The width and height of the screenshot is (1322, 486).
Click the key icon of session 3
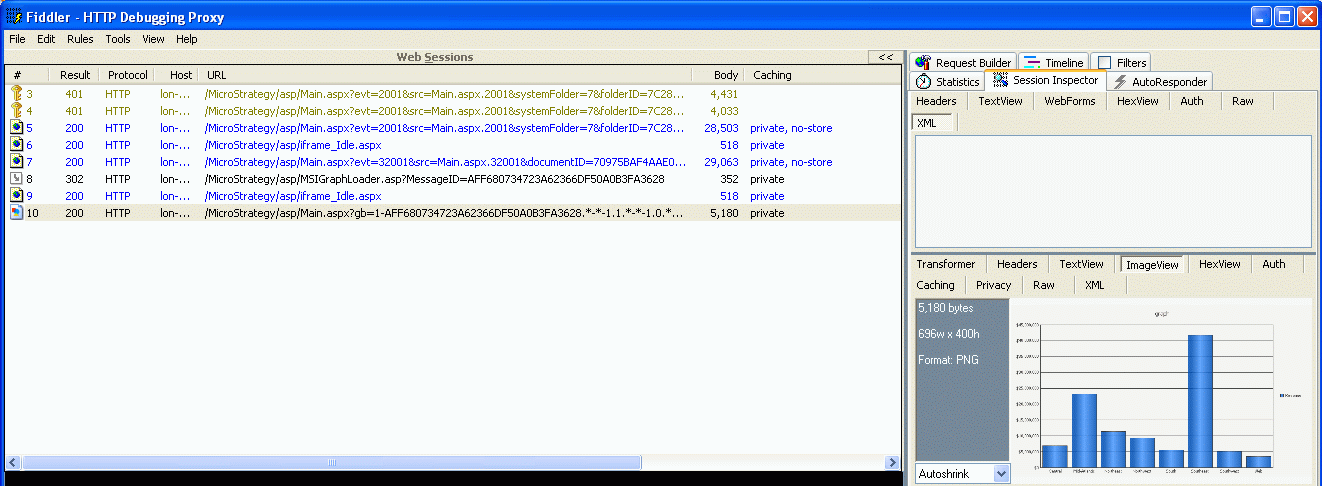coord(16,94)
